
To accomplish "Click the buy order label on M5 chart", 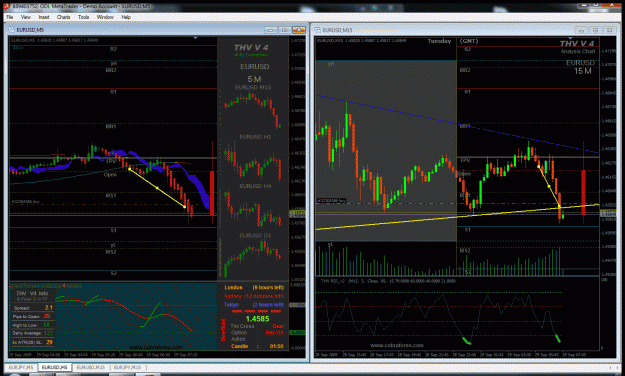I will [x=26, y=202].
